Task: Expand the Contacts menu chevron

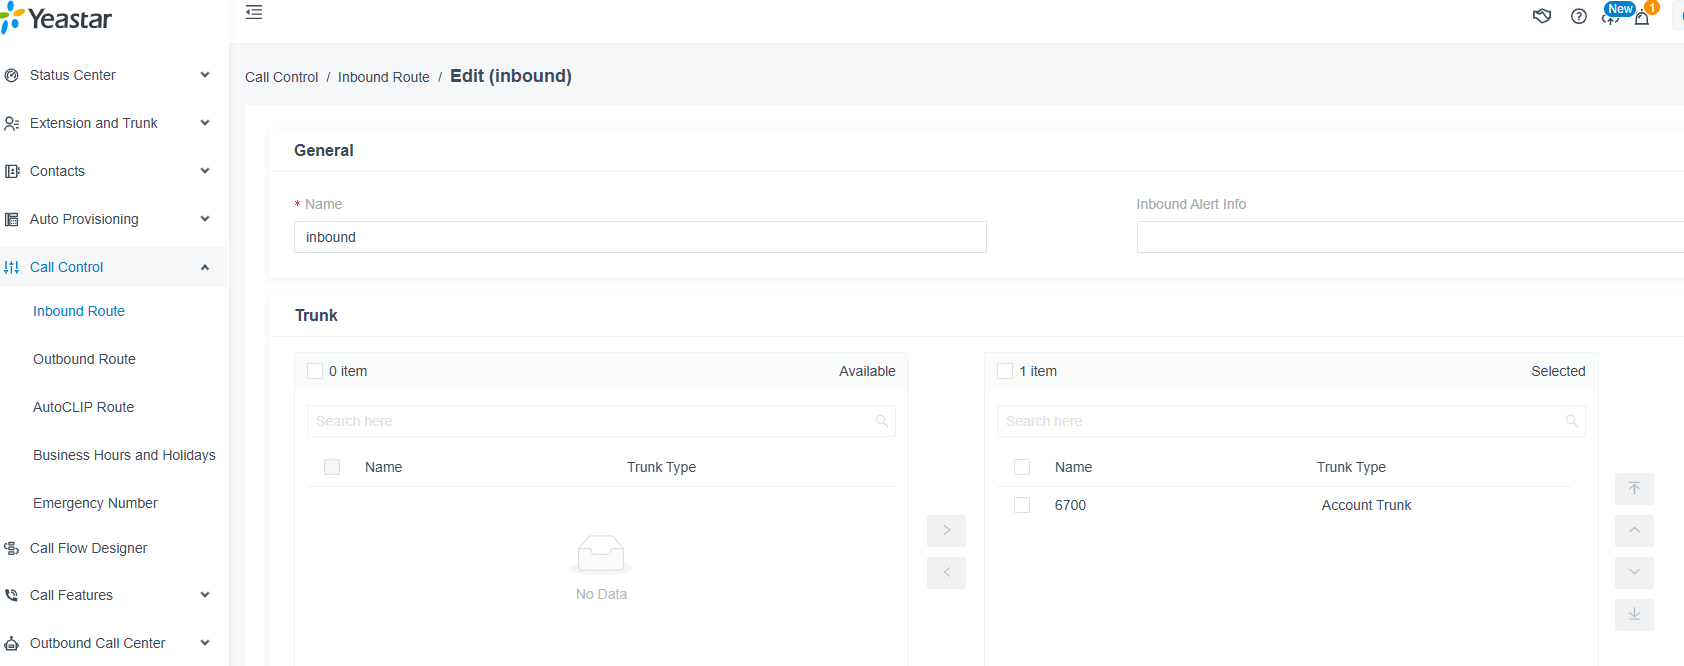Action: point(205,171)
